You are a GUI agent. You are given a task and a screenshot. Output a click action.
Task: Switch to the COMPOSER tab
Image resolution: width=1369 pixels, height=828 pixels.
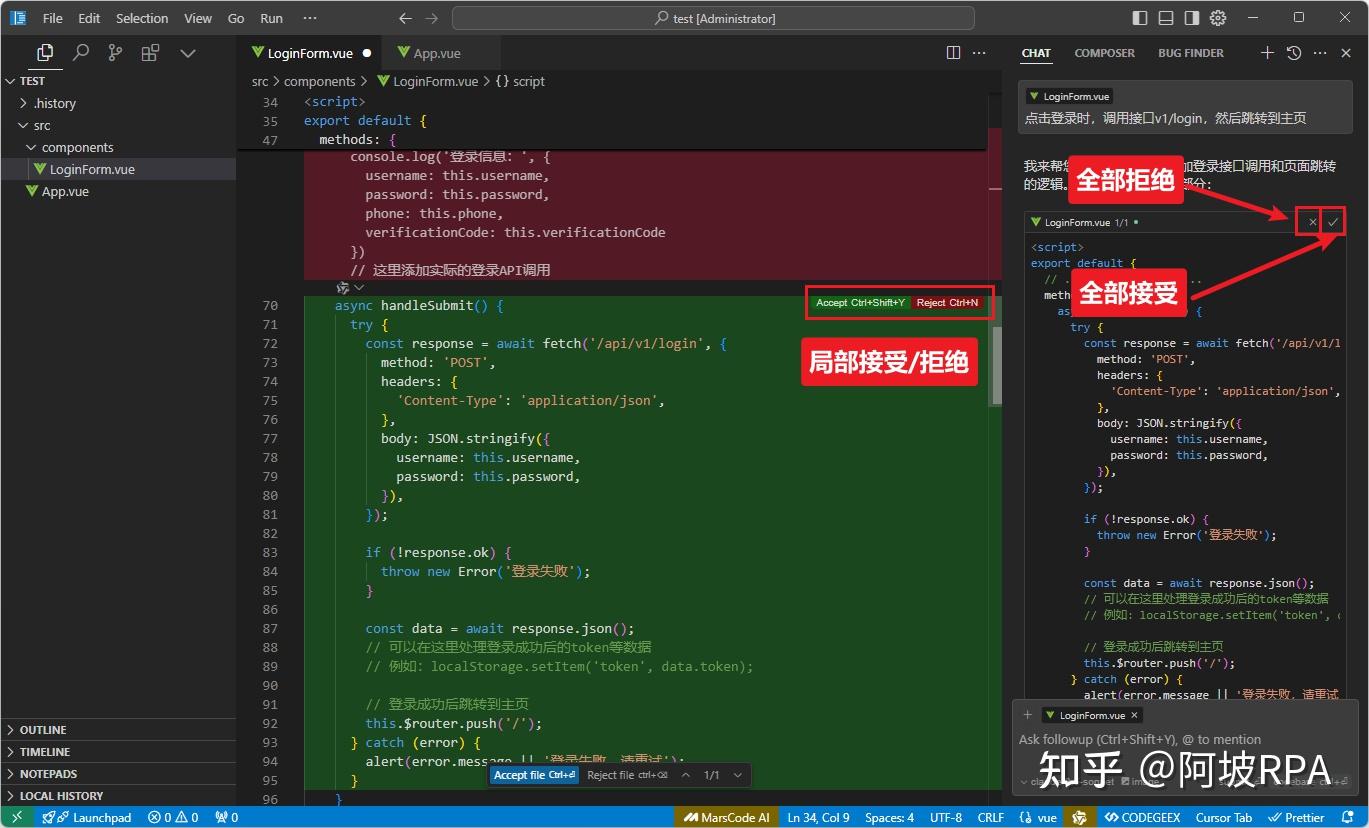1104,53
